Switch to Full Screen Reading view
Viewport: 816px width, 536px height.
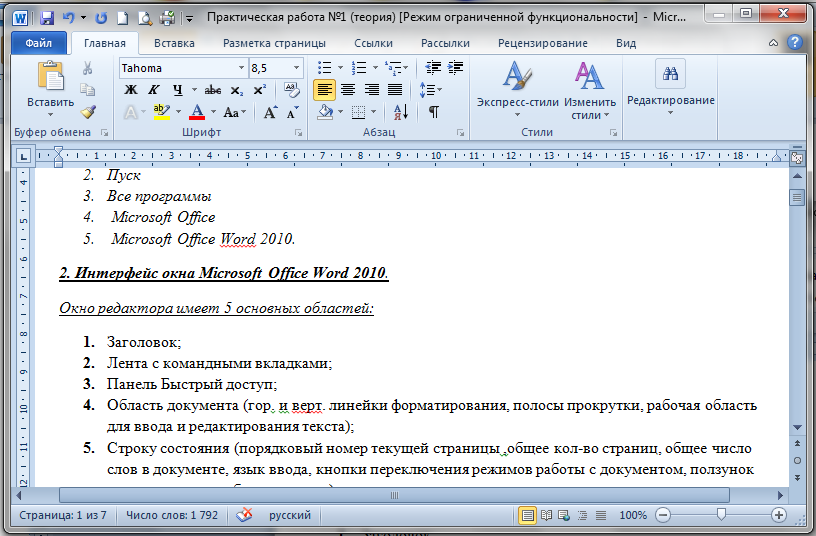click(x=546, y=515)
